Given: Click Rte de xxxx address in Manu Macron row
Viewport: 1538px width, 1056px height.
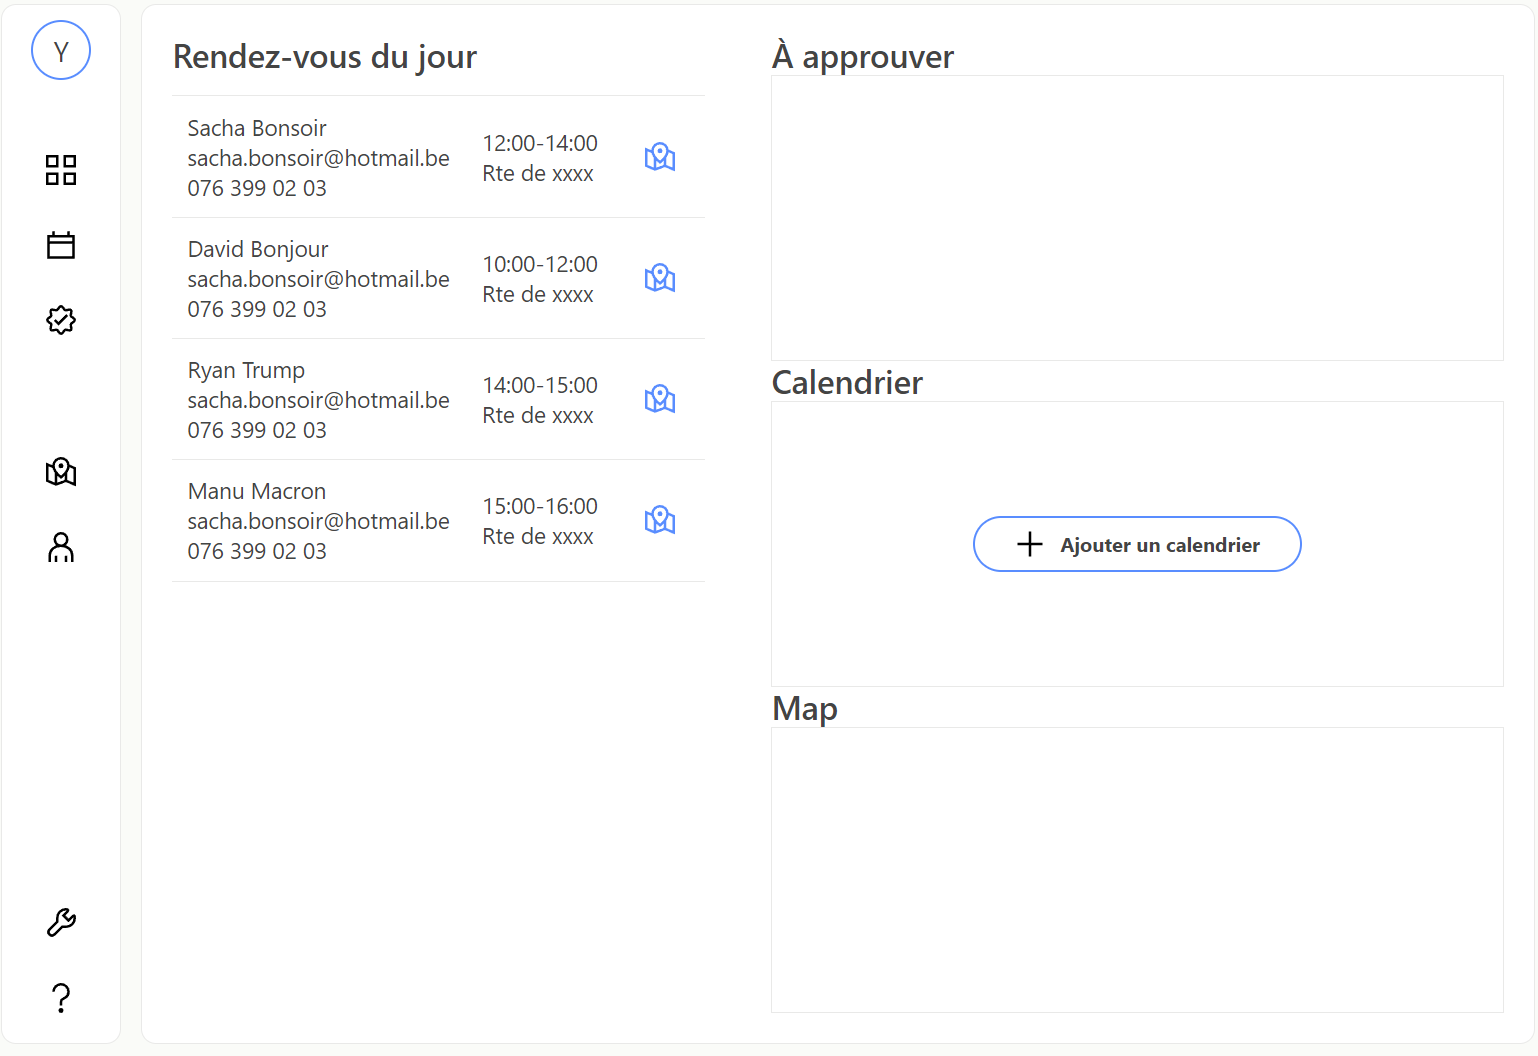Looking at the screenshot, I should [x=538, y=536].
